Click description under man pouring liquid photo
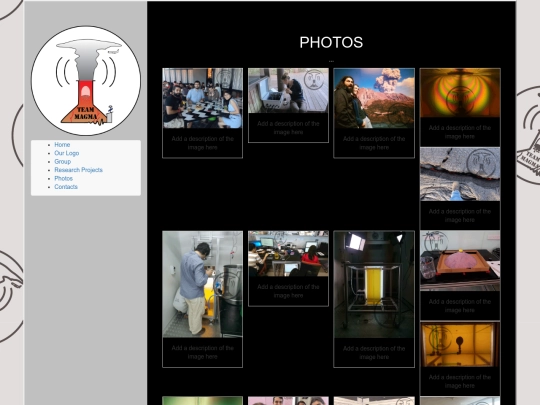 [202, 352]
